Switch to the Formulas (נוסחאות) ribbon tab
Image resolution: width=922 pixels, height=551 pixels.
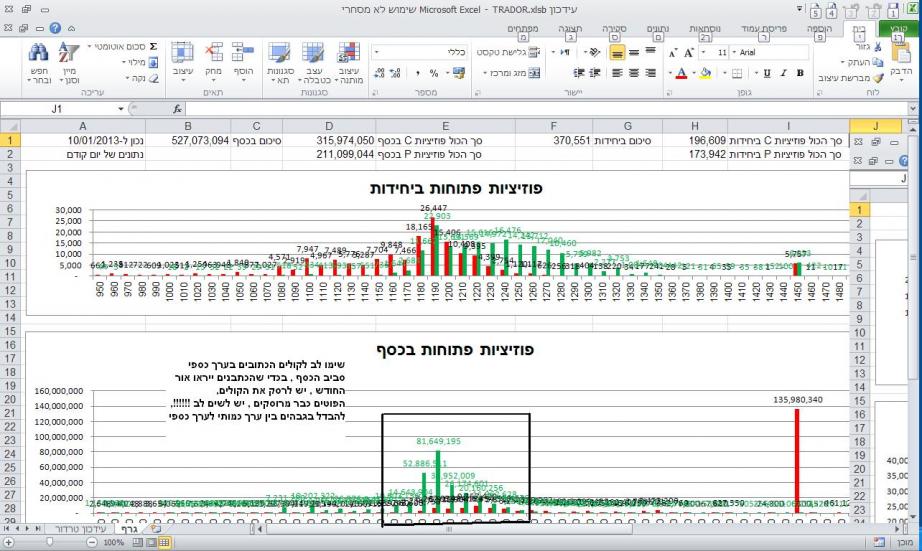[x=708, y=28]
